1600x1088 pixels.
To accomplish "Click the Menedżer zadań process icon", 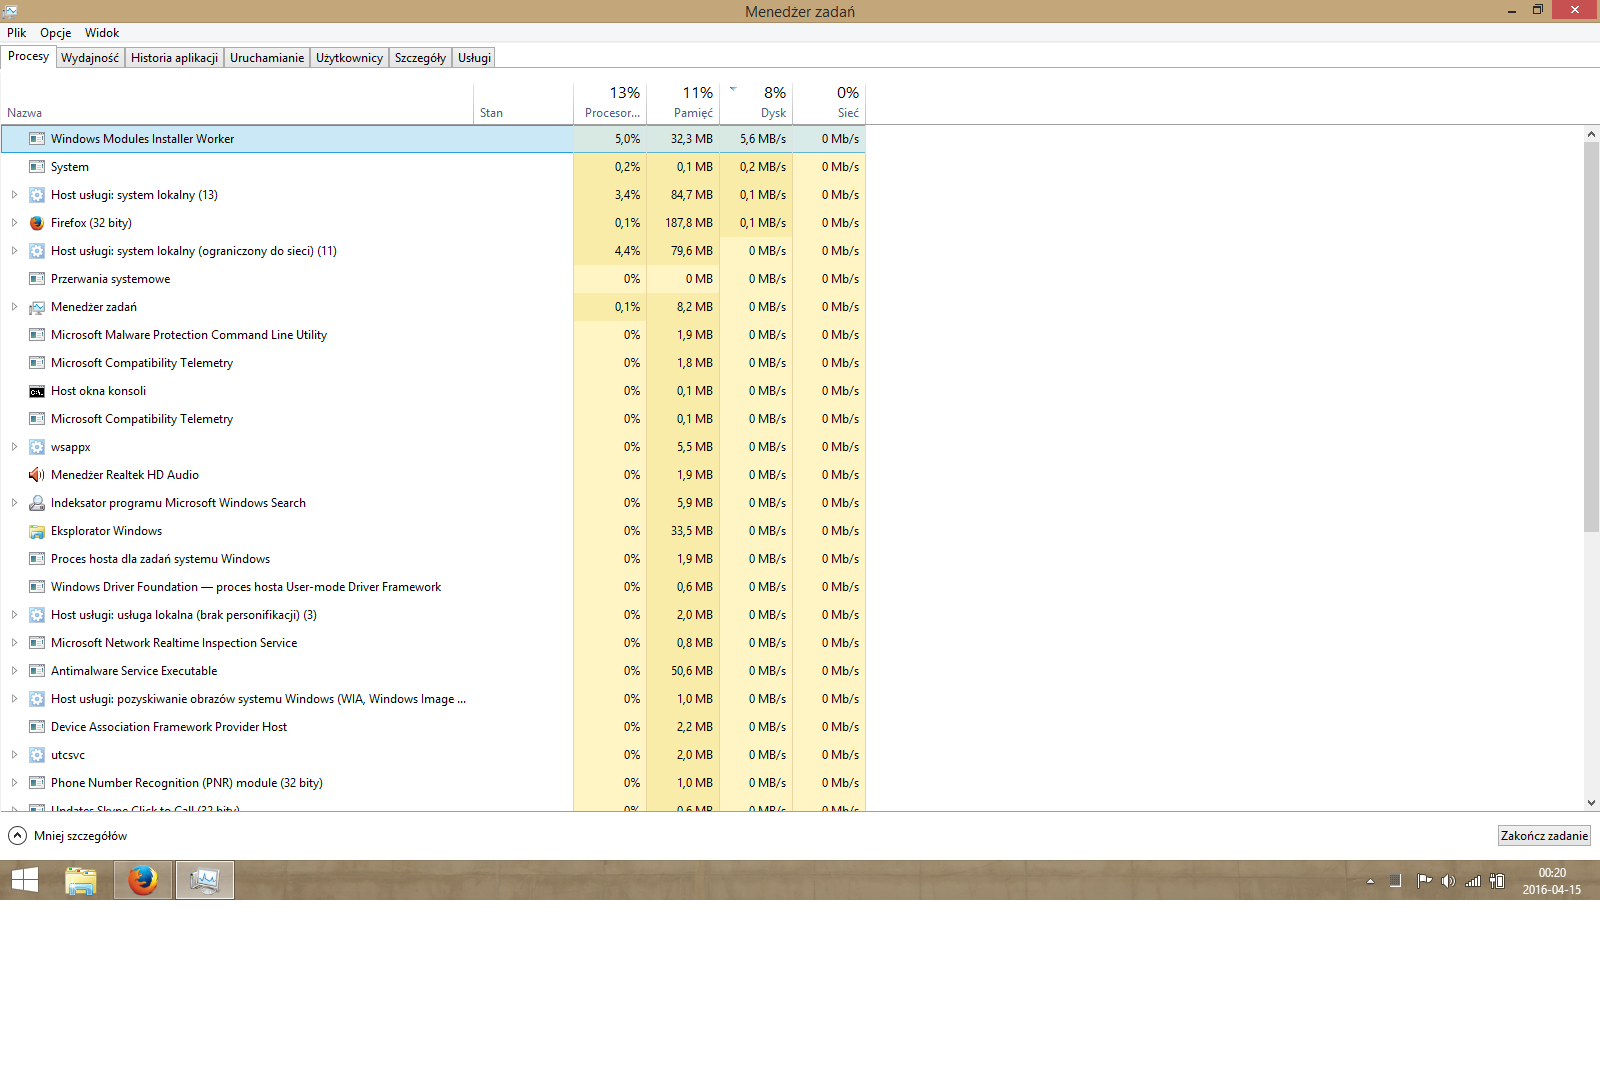I will tap(37, 307).
